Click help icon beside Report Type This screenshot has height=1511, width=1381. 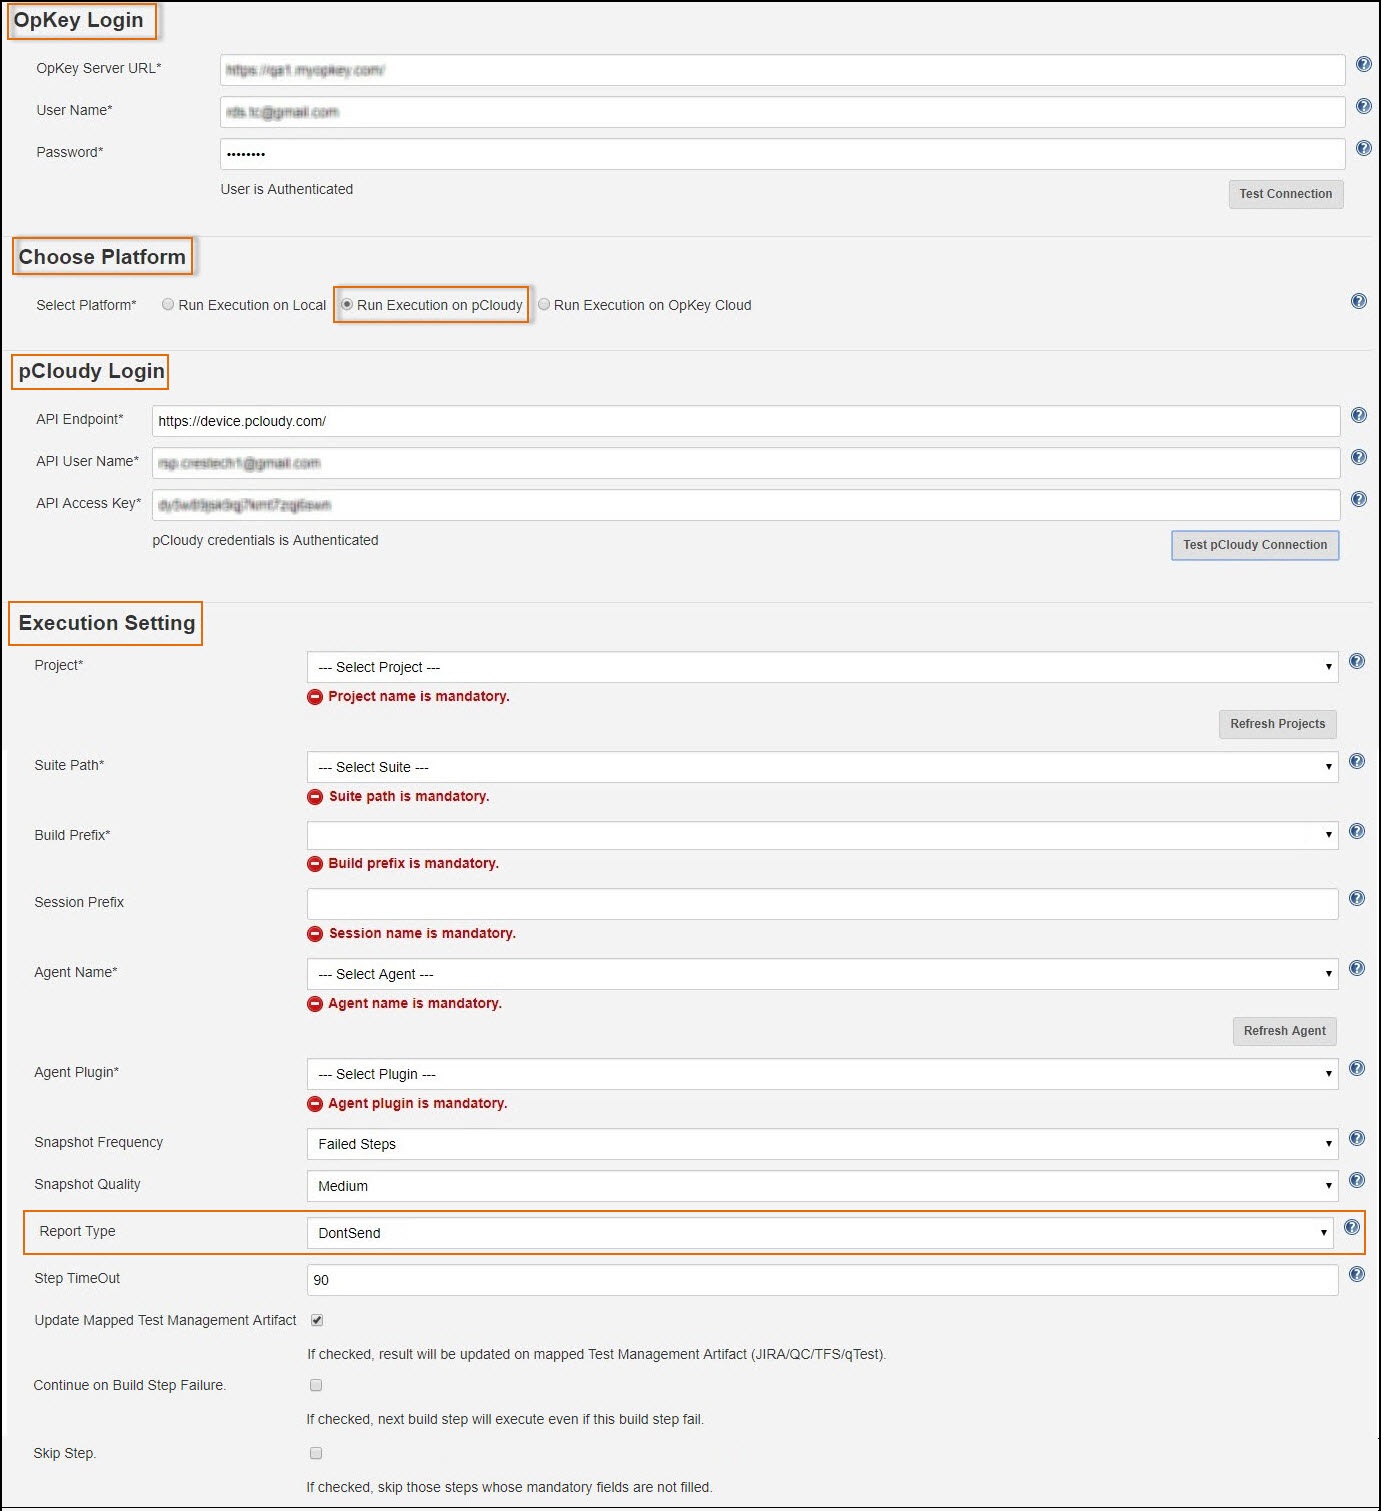pos(1351,1228)
